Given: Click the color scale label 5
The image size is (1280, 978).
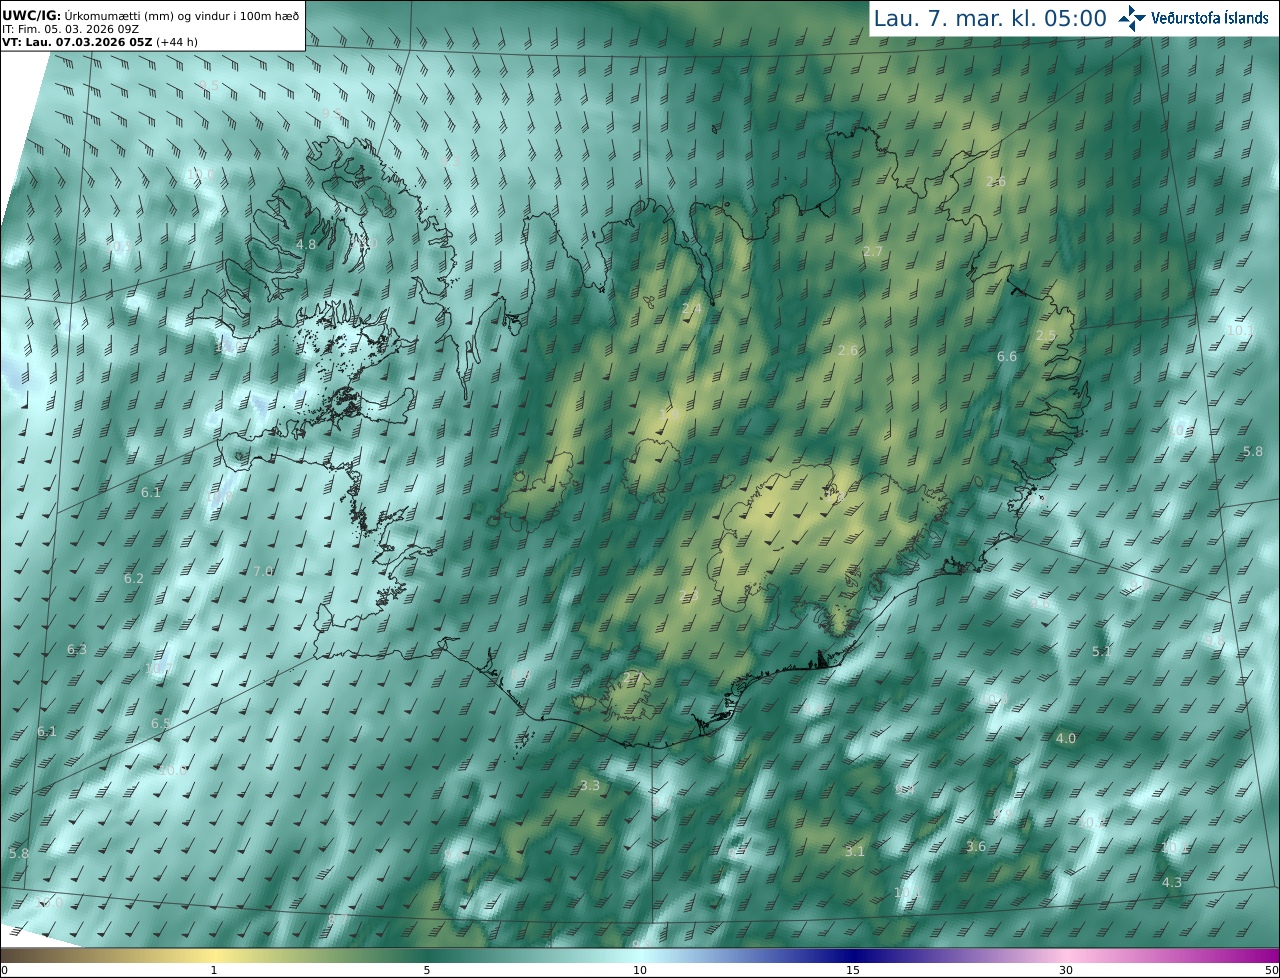Looking at the screenshot, I should pos(427,970).
